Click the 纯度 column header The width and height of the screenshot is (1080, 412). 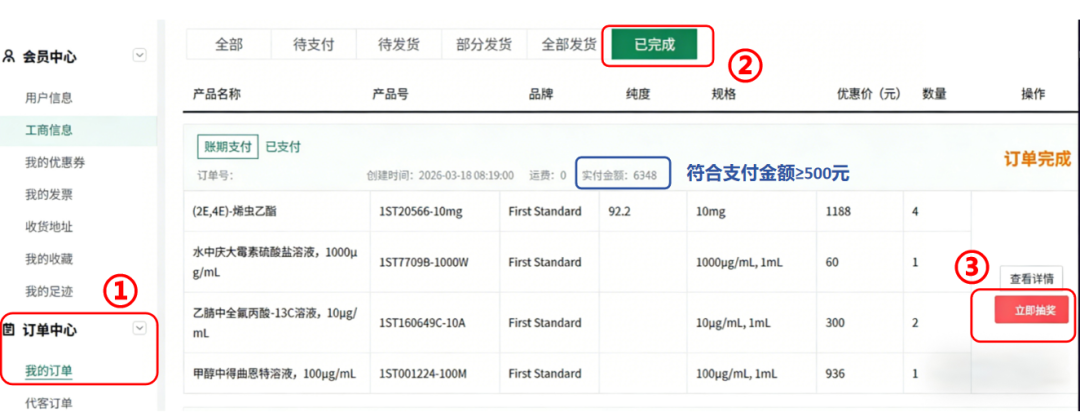[638, 94]
